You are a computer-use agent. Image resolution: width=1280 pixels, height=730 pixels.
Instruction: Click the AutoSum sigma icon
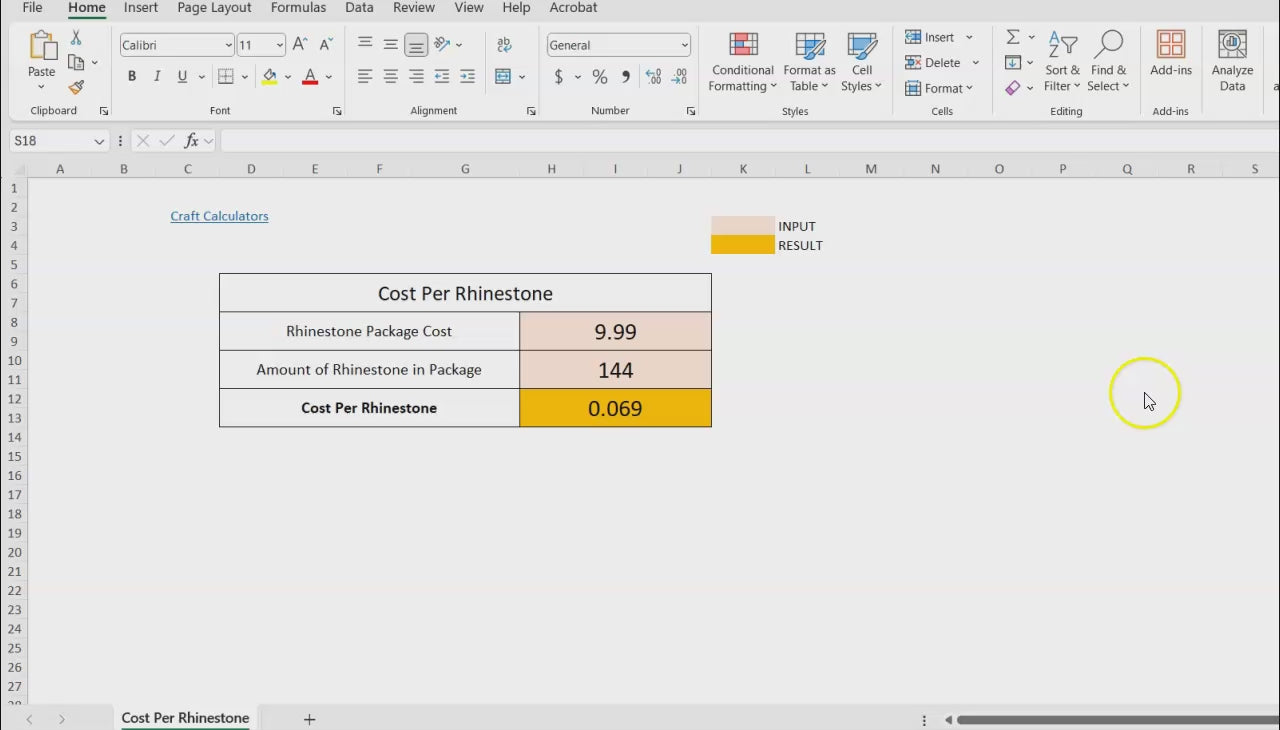[x=1013, y=37]
